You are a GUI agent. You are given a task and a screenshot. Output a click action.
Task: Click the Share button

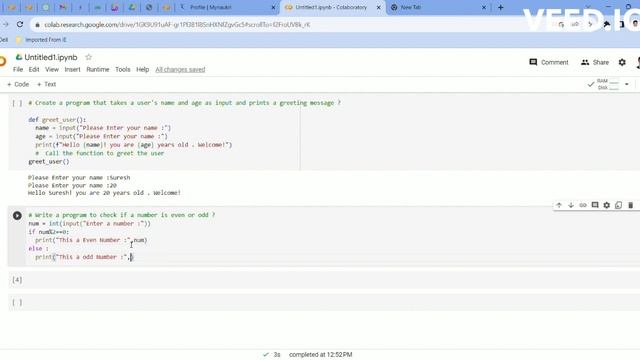coord(595,62)
